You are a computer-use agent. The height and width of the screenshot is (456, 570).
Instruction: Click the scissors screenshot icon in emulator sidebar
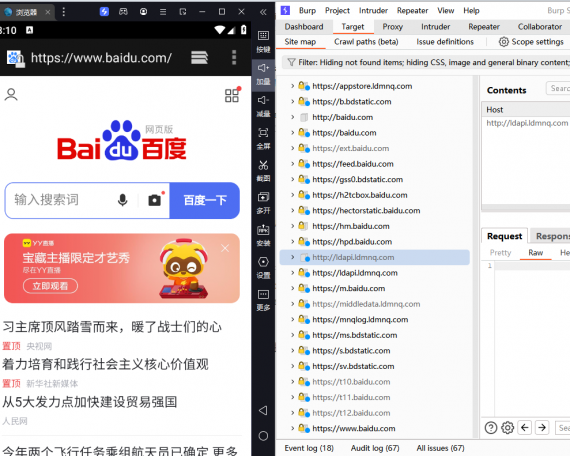point(263,165)
